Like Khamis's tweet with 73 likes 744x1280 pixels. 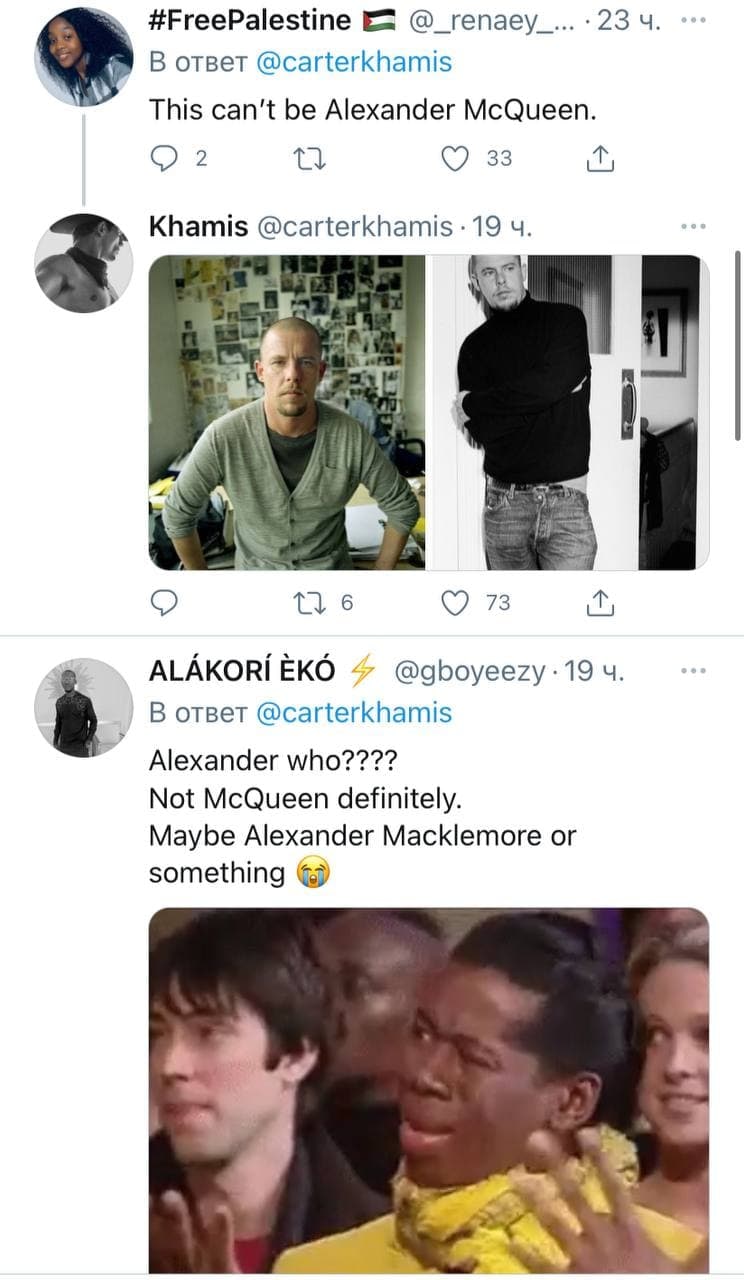pyautogui.click(x=456, y=602)
